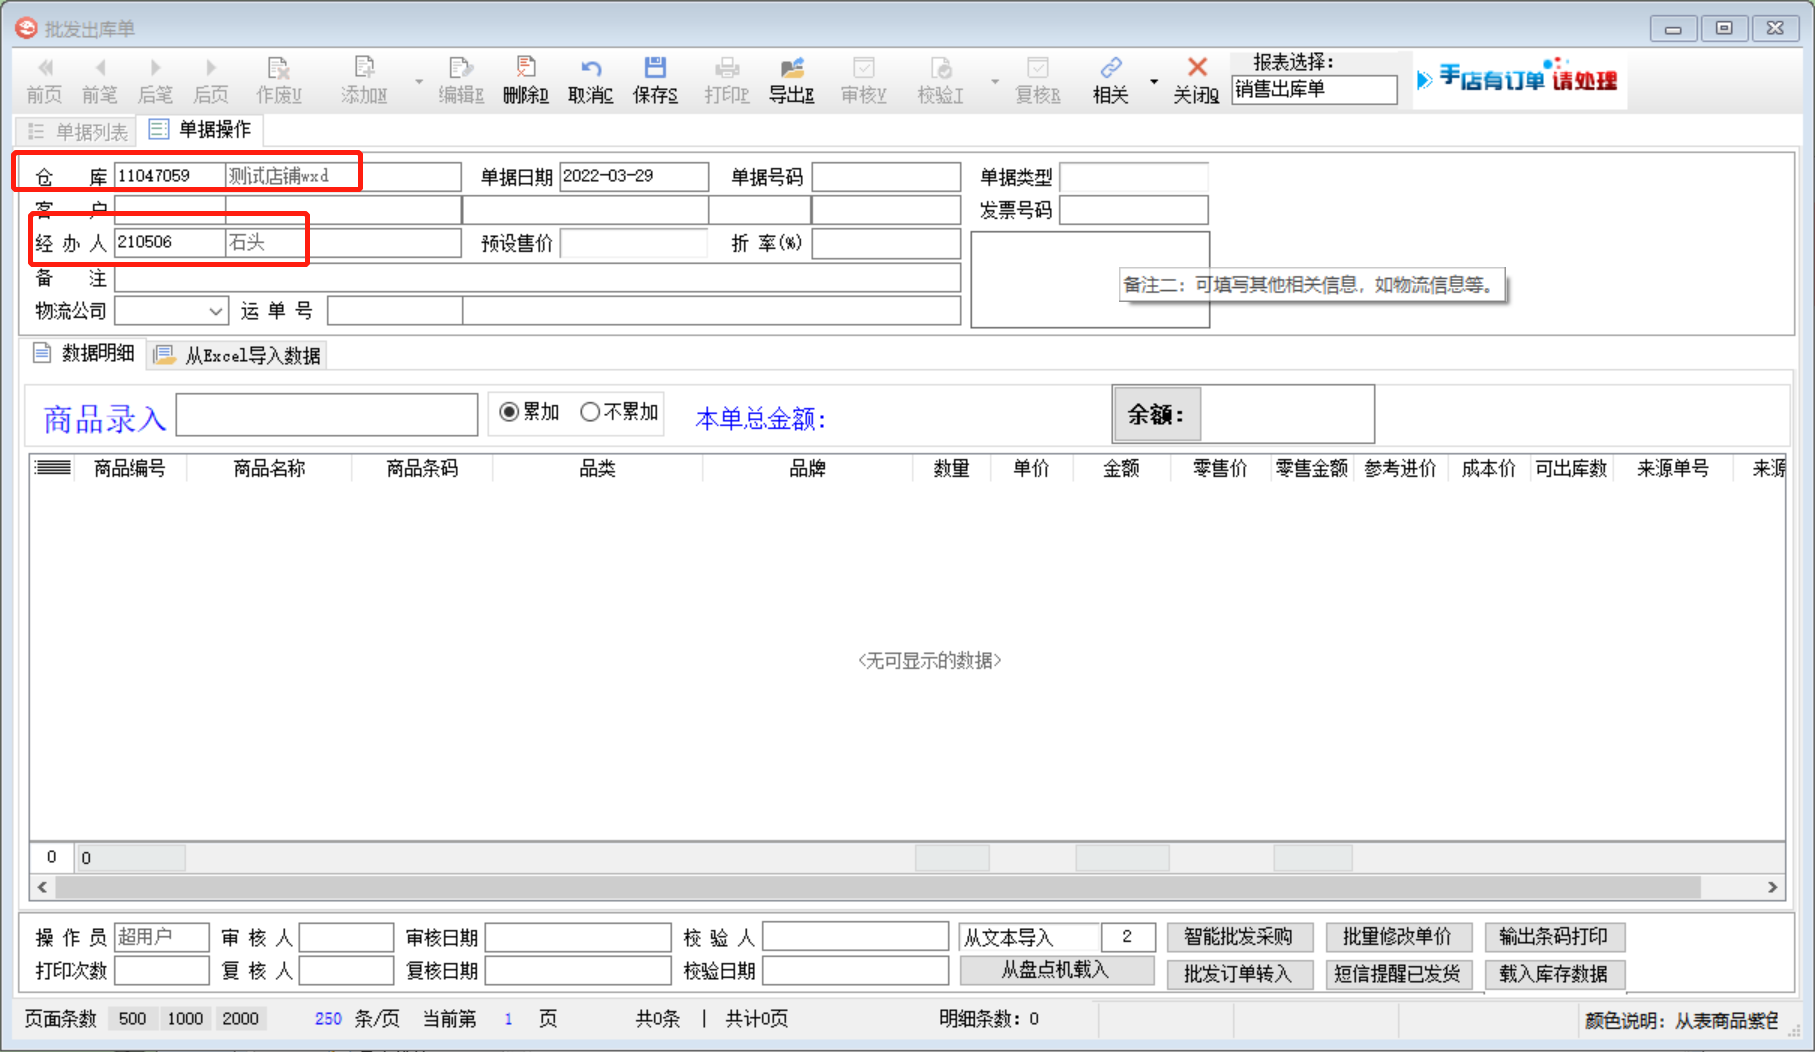Click the horizontal scrollbar left arrow
Image resolution: width=1815 pixels, height=1052 pixels.
pos(42,887)
